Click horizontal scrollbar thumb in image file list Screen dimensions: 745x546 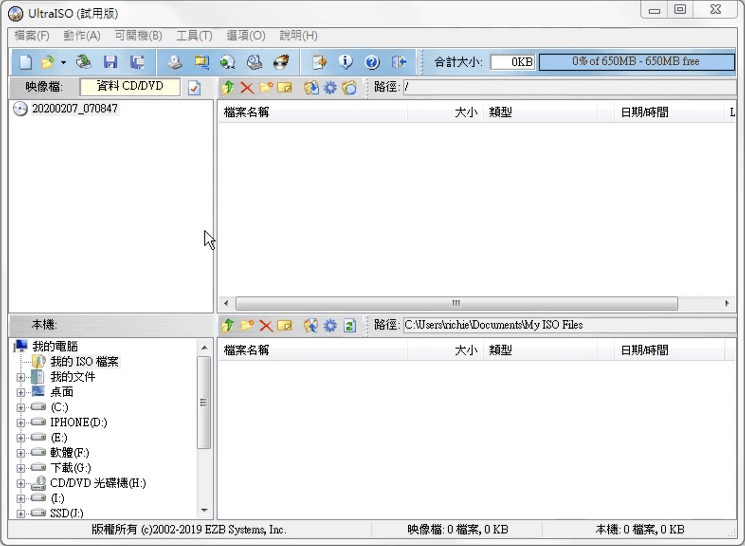coord(457,303)
